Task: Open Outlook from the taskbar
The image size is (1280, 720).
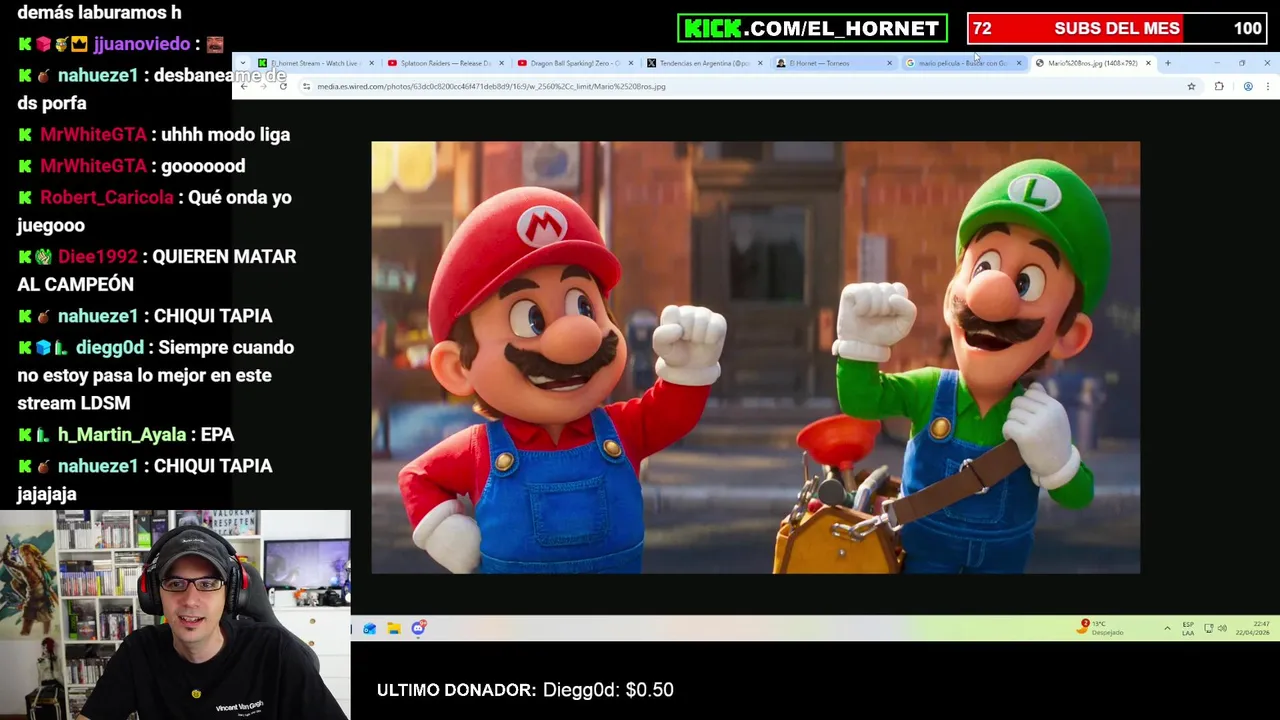Action: pos(369,628)
